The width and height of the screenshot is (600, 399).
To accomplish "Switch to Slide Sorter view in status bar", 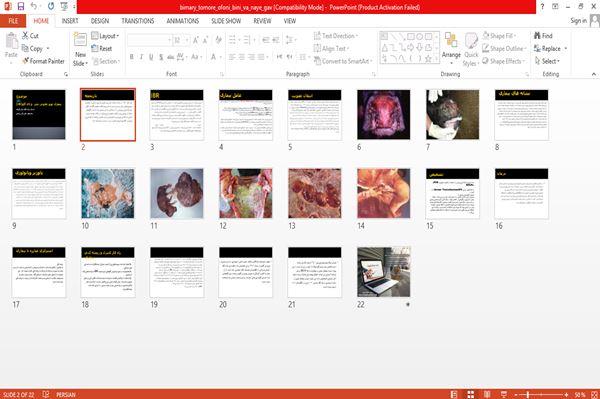I will pos(471,394).
